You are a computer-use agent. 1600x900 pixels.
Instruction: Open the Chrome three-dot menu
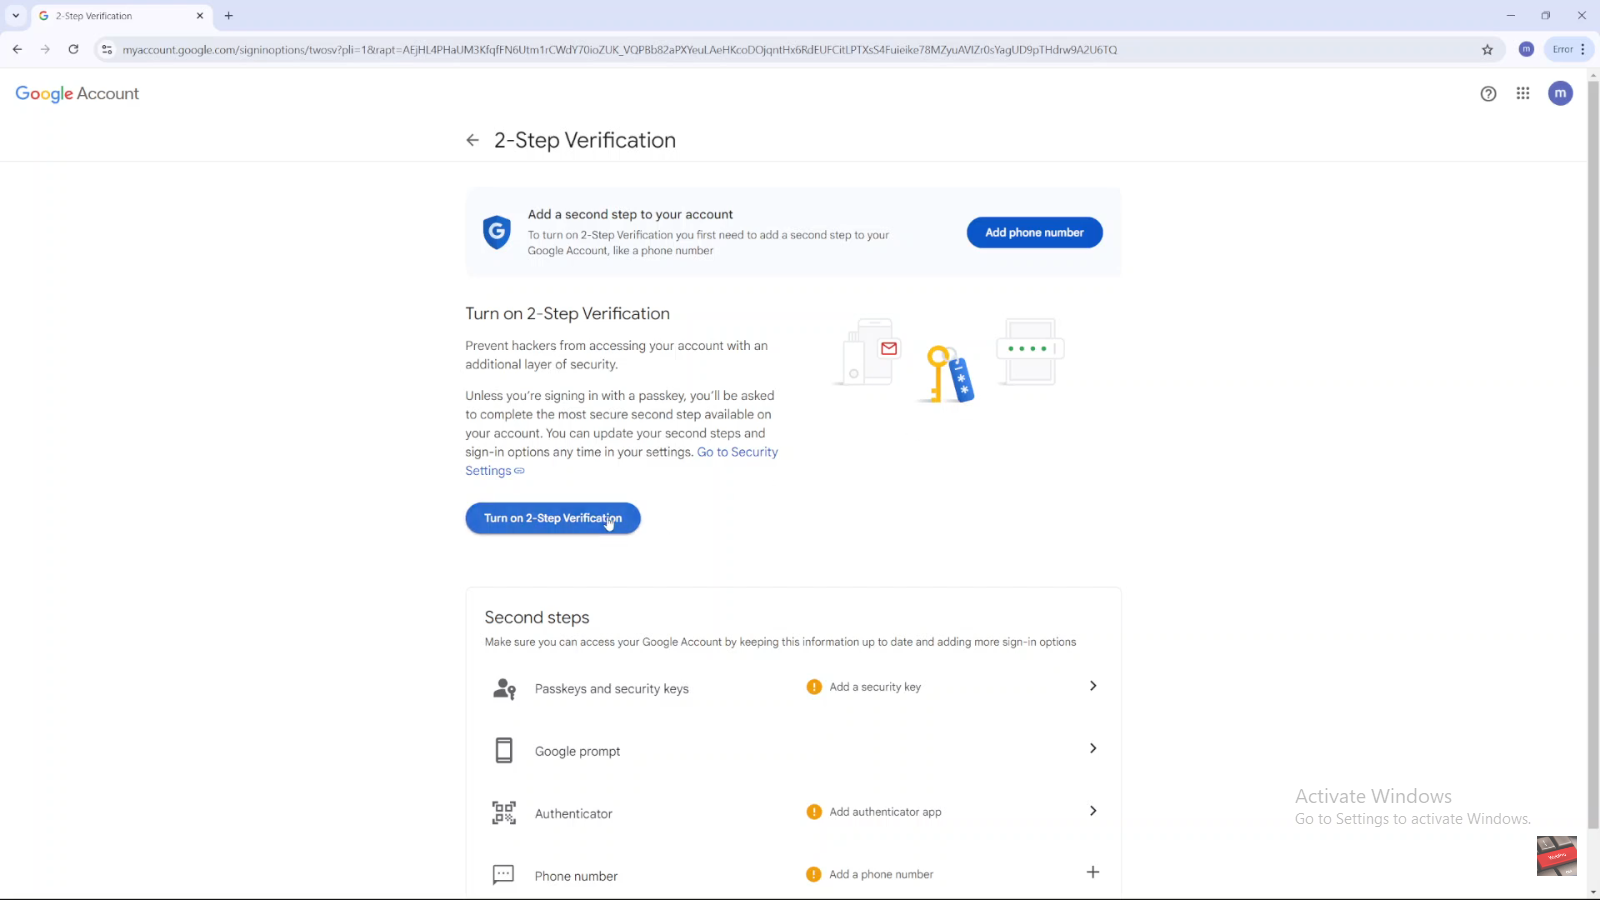pyautogui.click(x=1583, y=49)
